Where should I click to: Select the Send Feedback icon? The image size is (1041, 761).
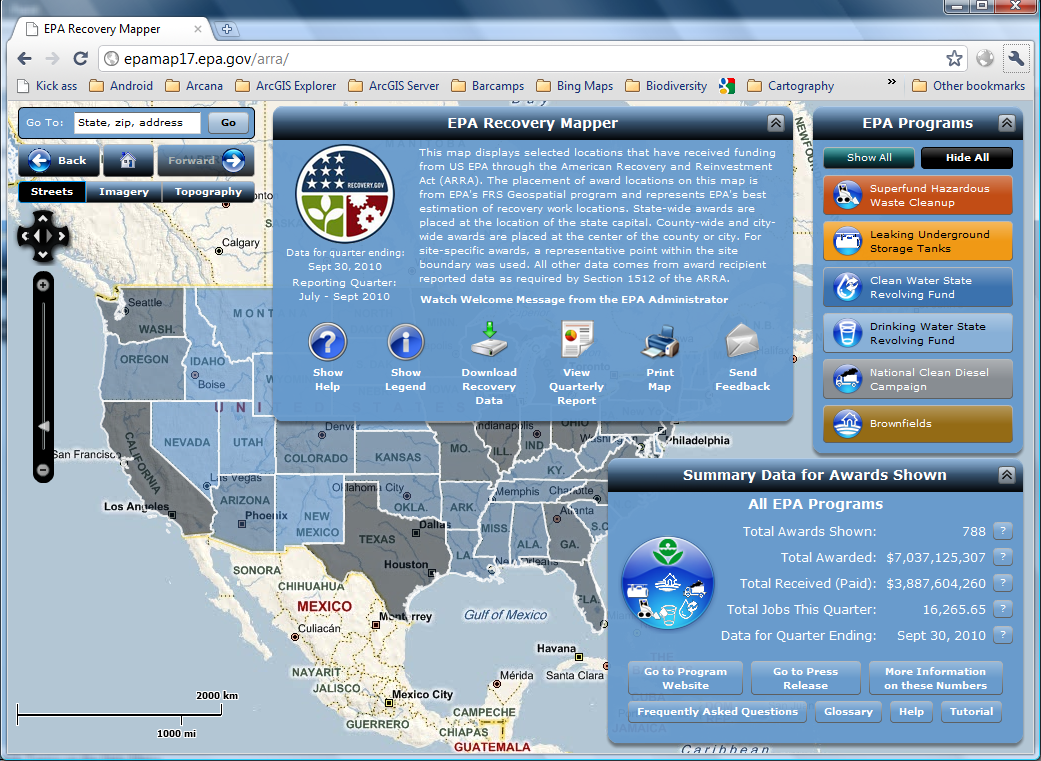tap(742, 342)
